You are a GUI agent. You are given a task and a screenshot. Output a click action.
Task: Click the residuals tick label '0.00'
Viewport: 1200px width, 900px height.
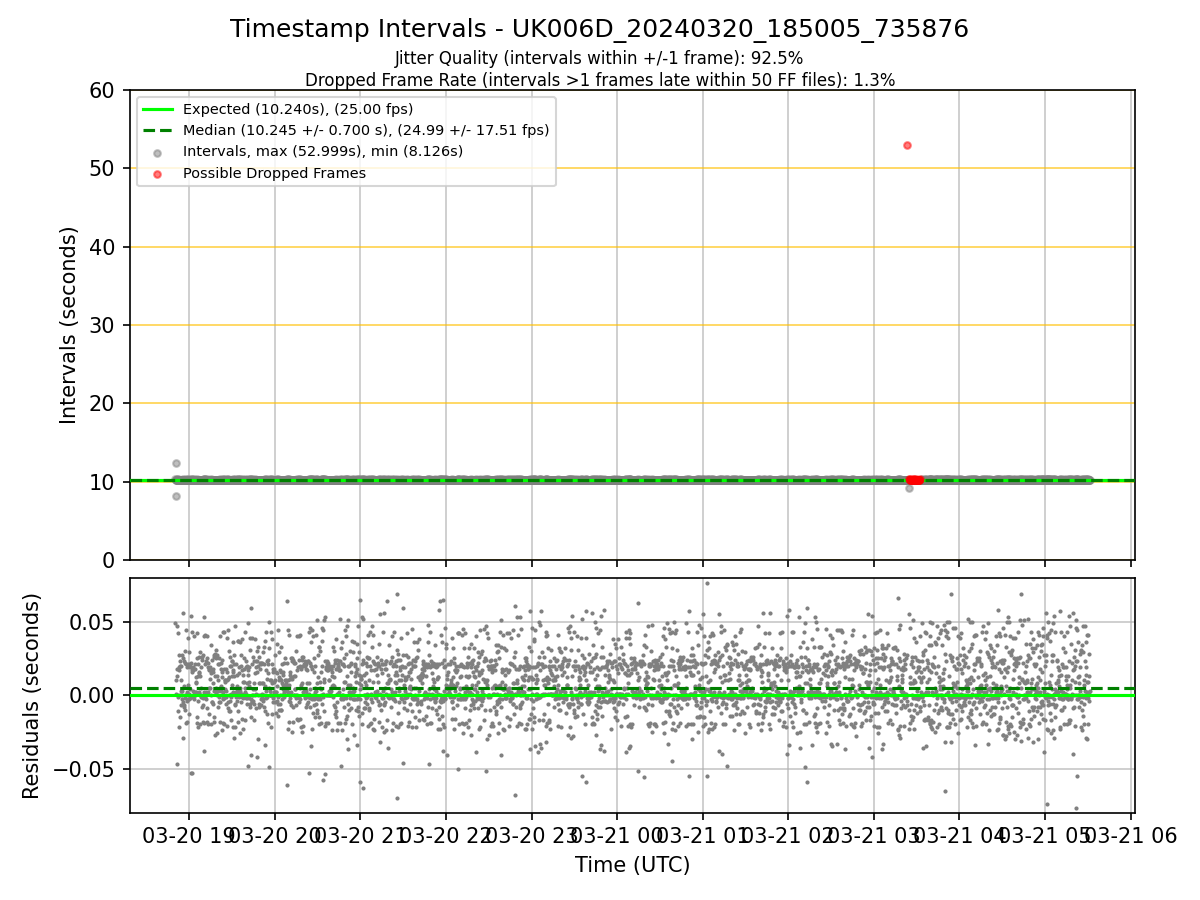point(94,695)
